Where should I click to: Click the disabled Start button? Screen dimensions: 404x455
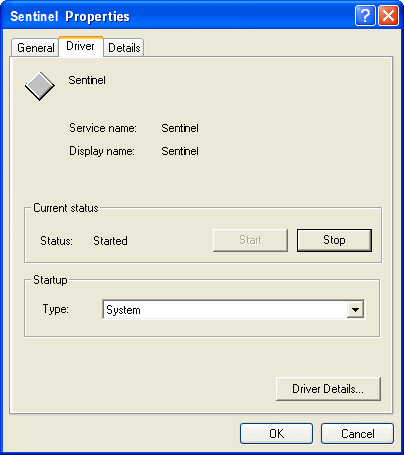[250, 240]
